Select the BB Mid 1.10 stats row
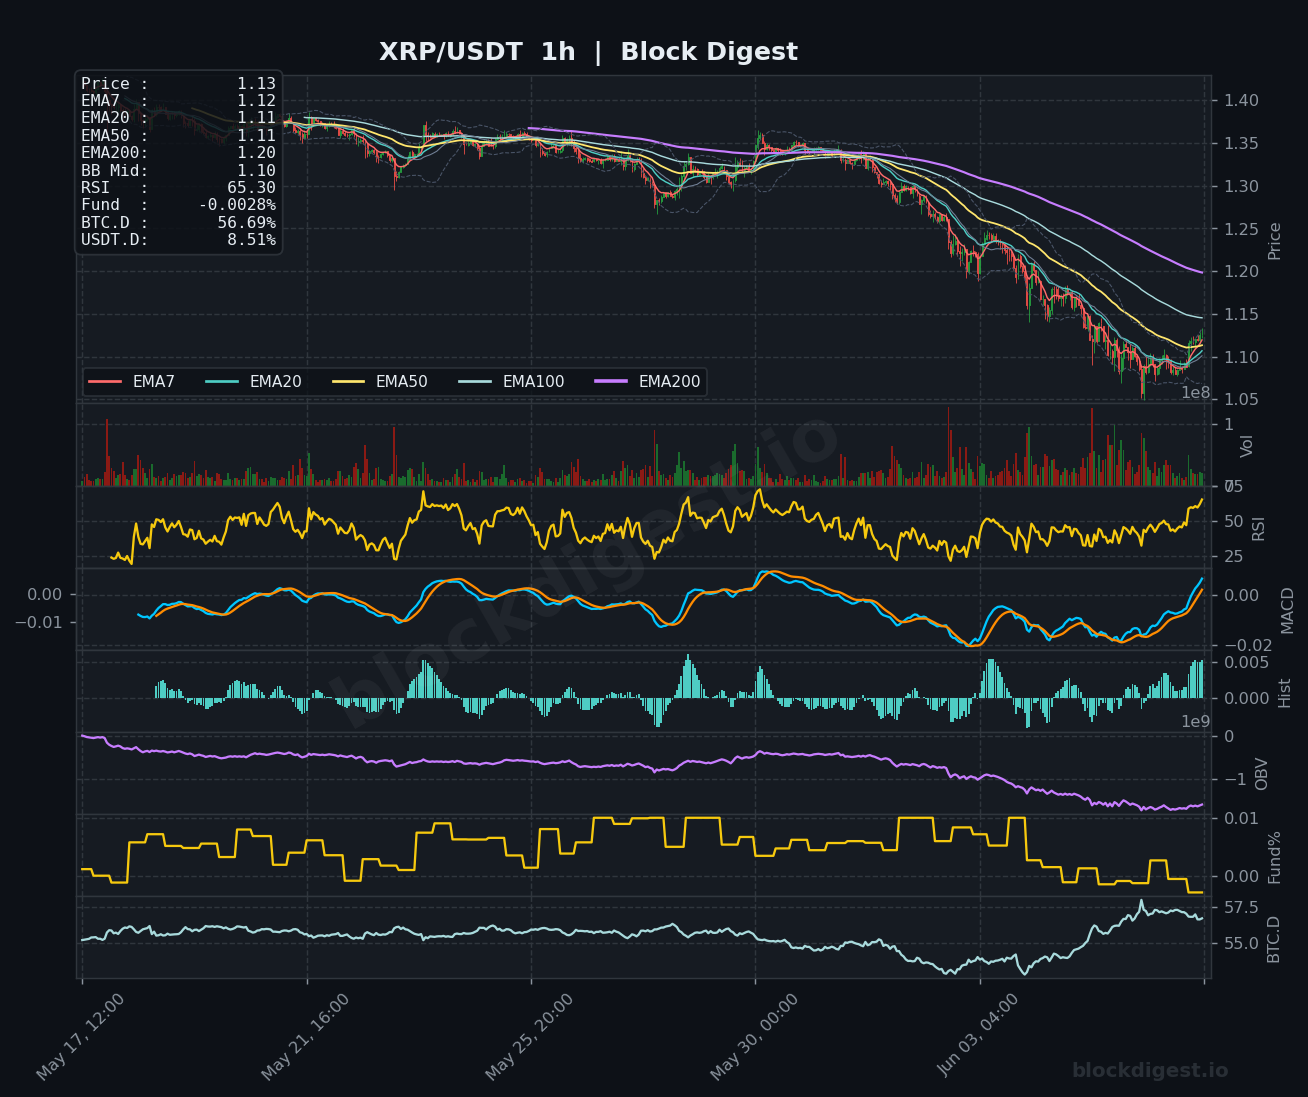 tap(178, 171)
